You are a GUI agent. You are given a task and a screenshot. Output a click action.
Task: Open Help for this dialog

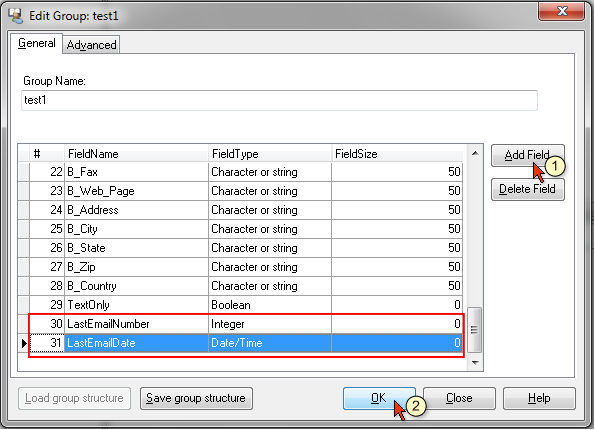pos(539,398)
